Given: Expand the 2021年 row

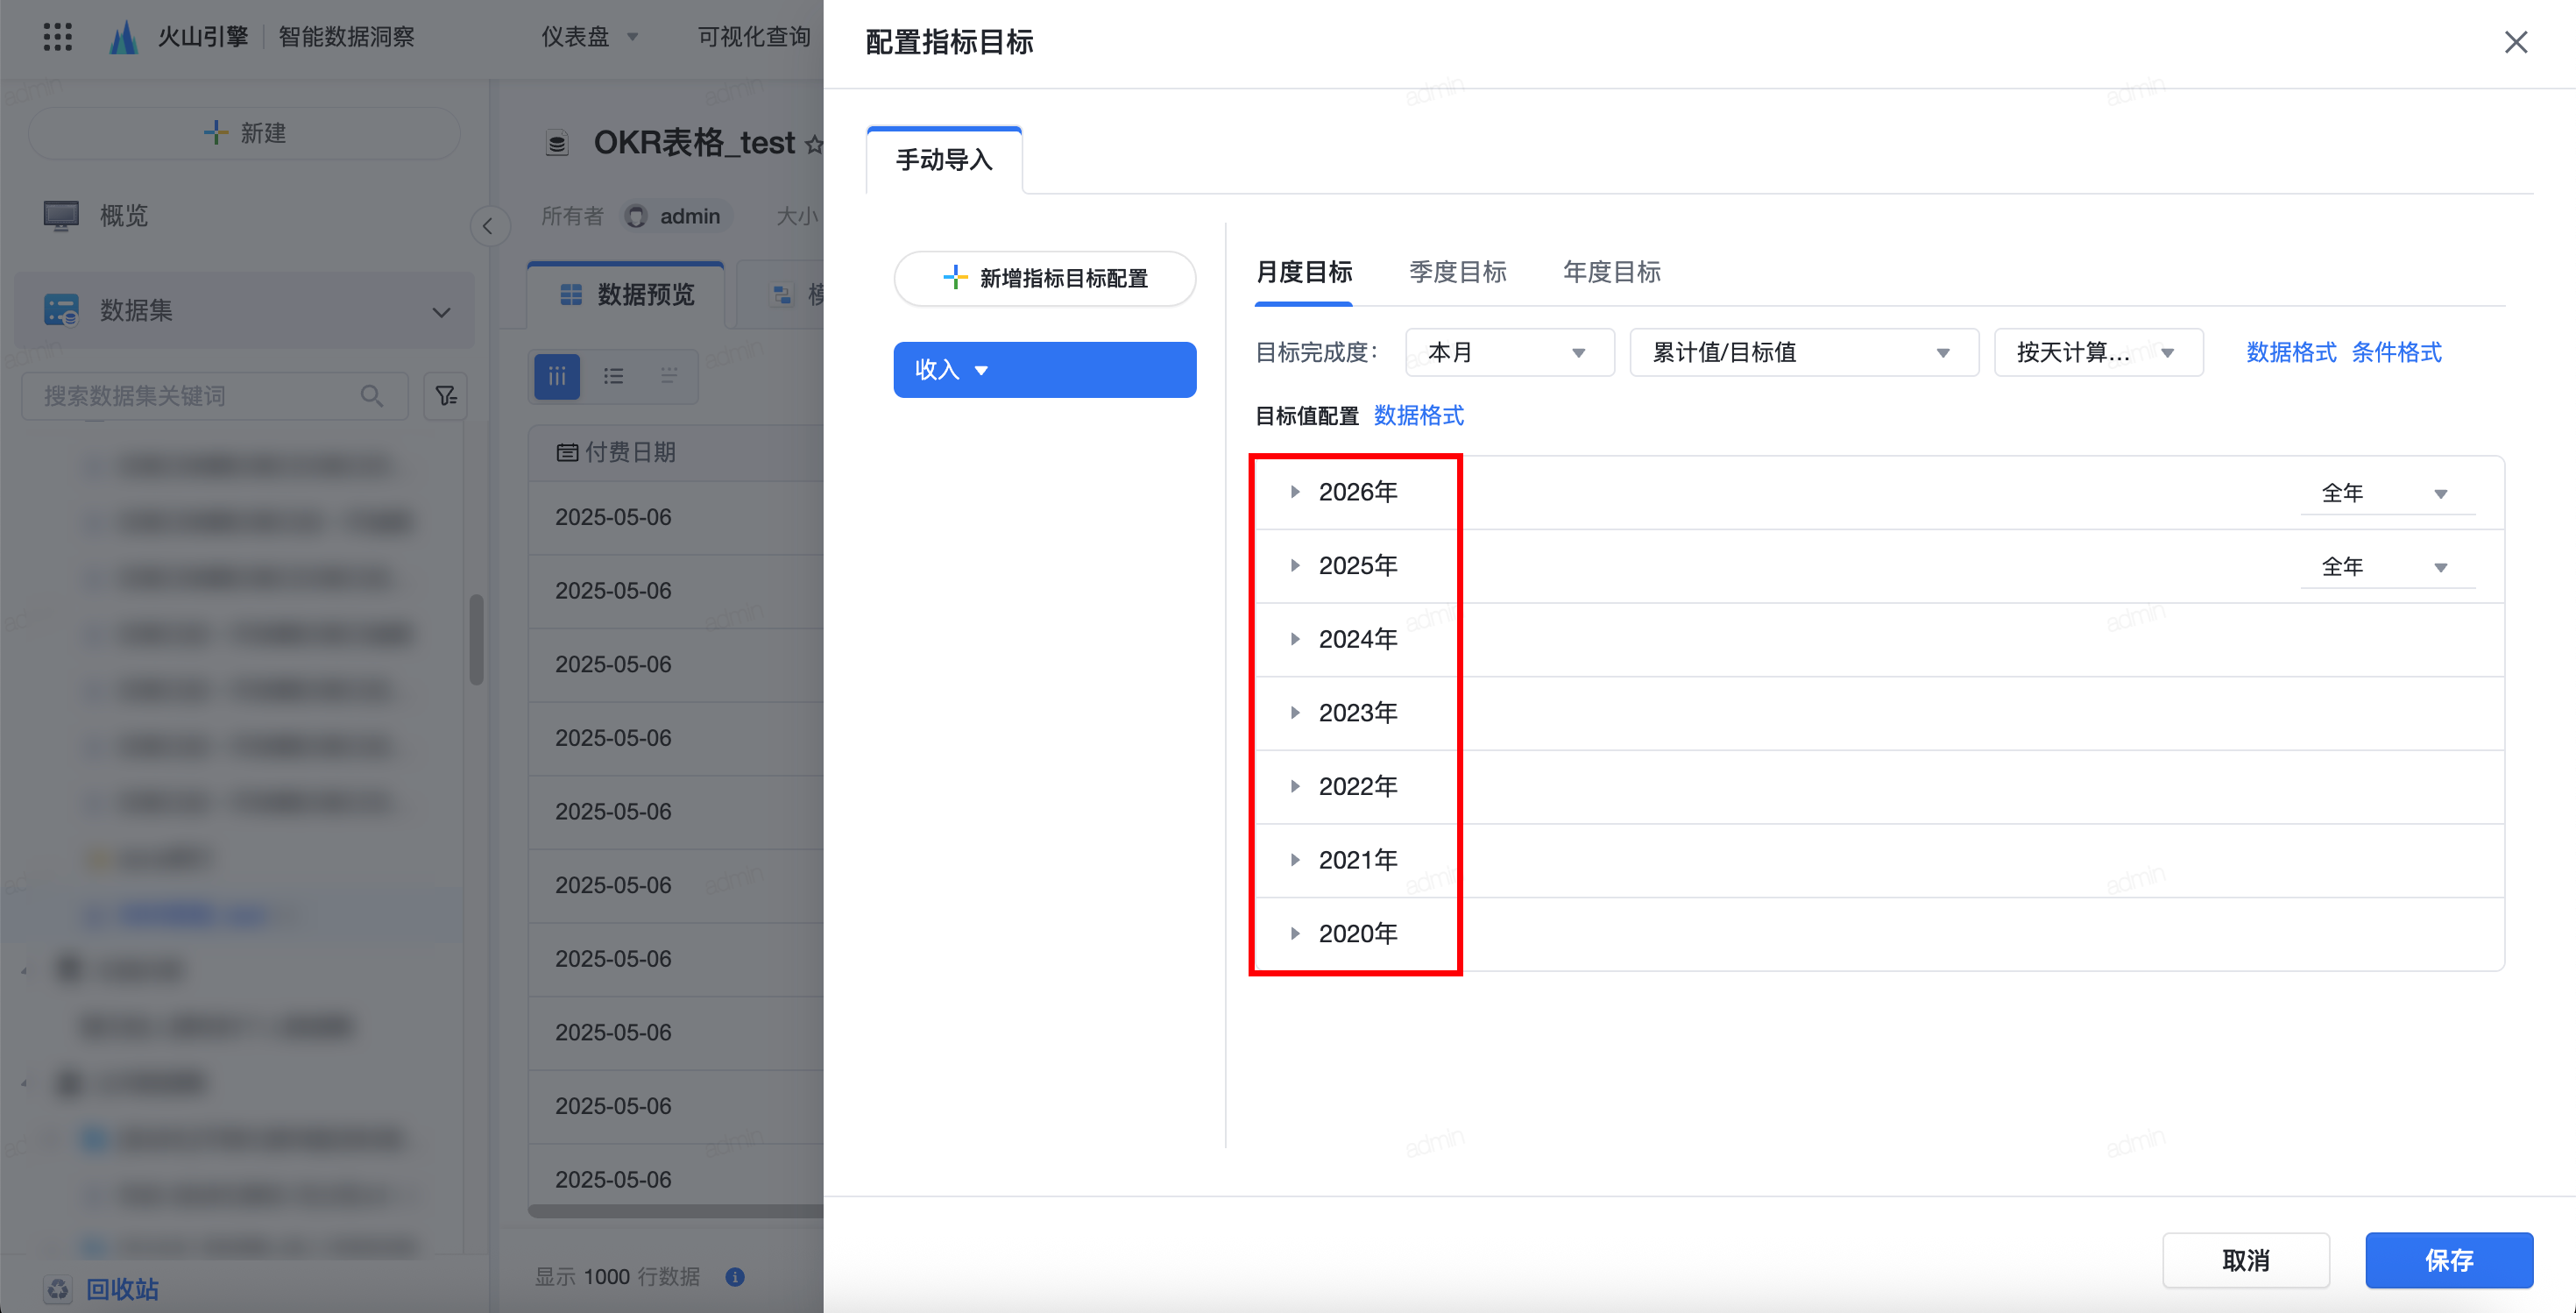Looking at the screenshot, I should (x=1295, y=860).
